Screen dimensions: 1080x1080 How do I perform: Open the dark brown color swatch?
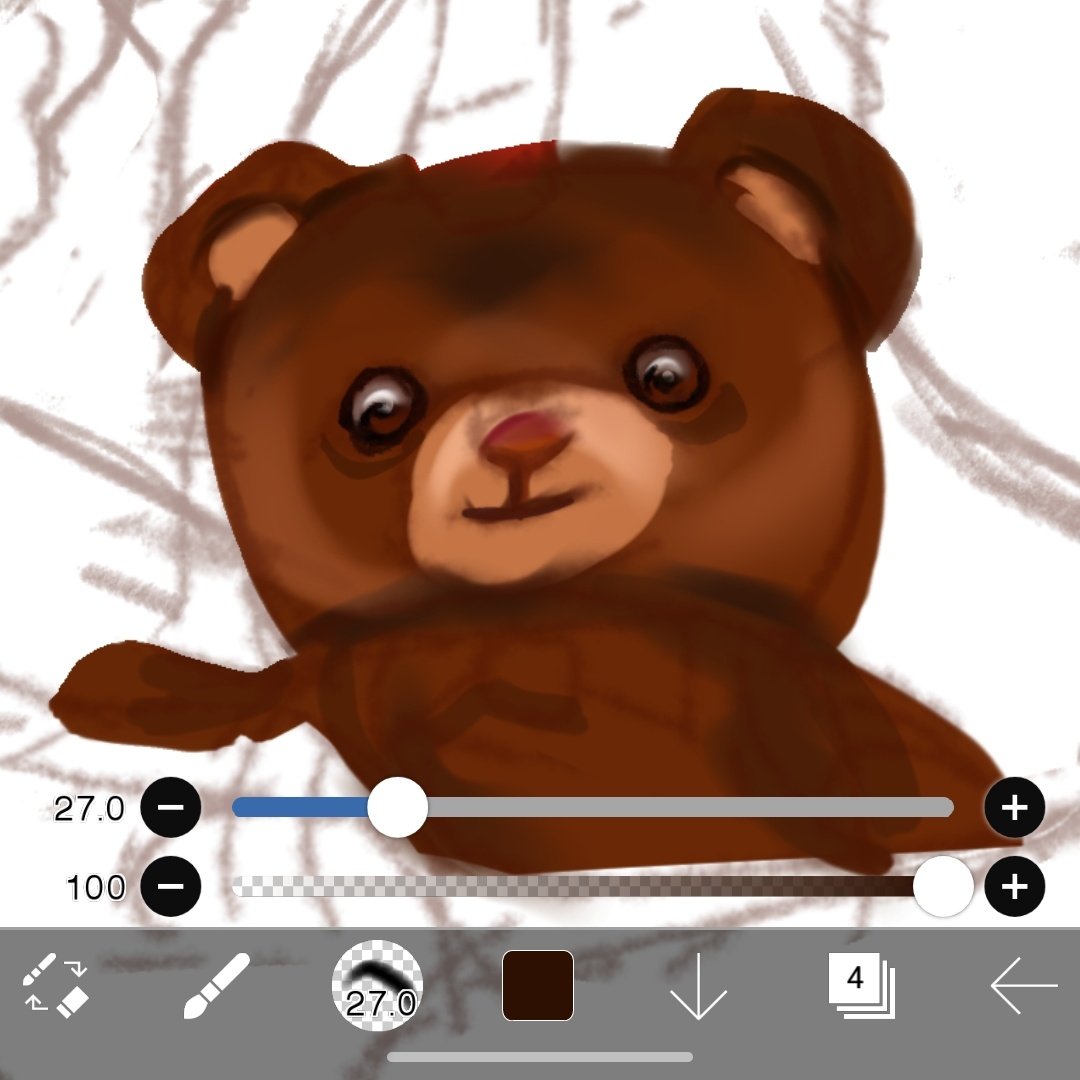538,985
